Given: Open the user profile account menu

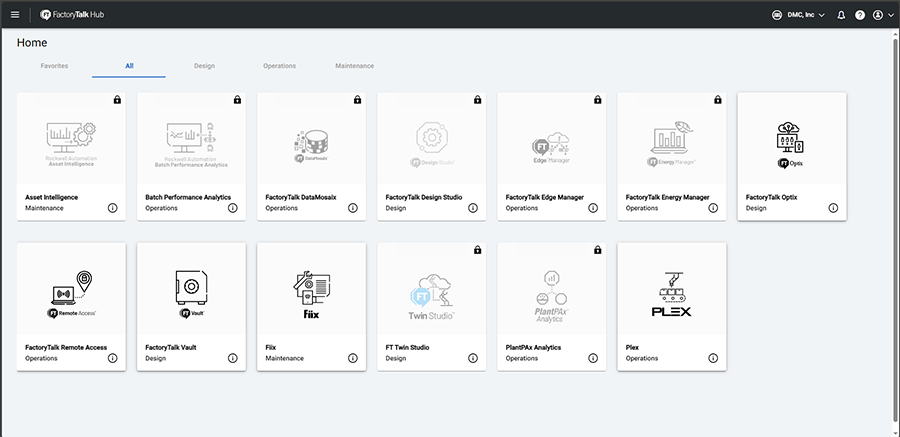Looking at the screenshot, I should [883, 15].
